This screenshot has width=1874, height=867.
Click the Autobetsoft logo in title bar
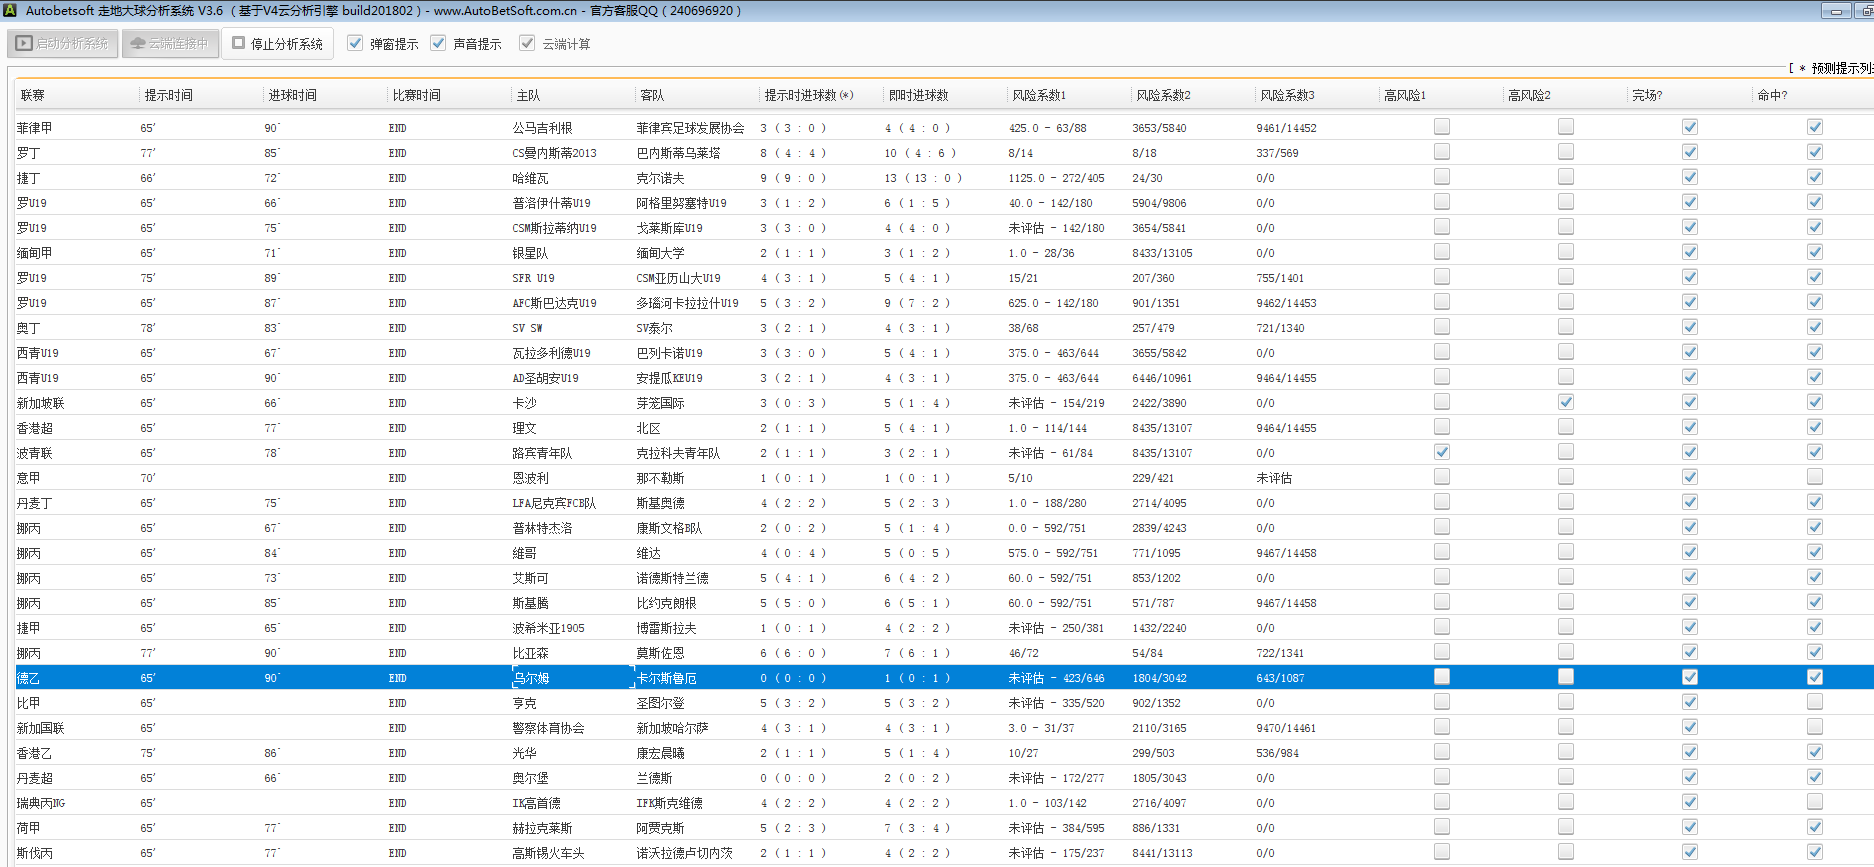tap(10, 10)
